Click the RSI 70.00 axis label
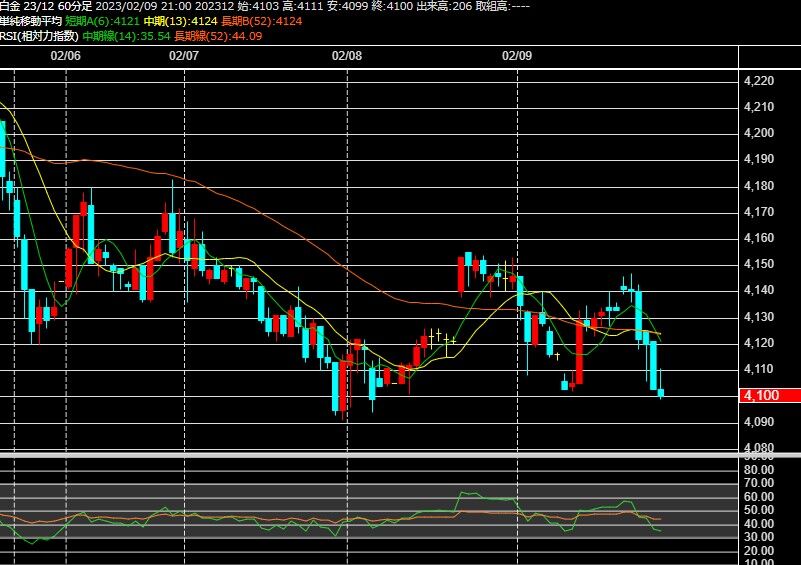This screenshot has height=565, width=801. click(759, 483)
